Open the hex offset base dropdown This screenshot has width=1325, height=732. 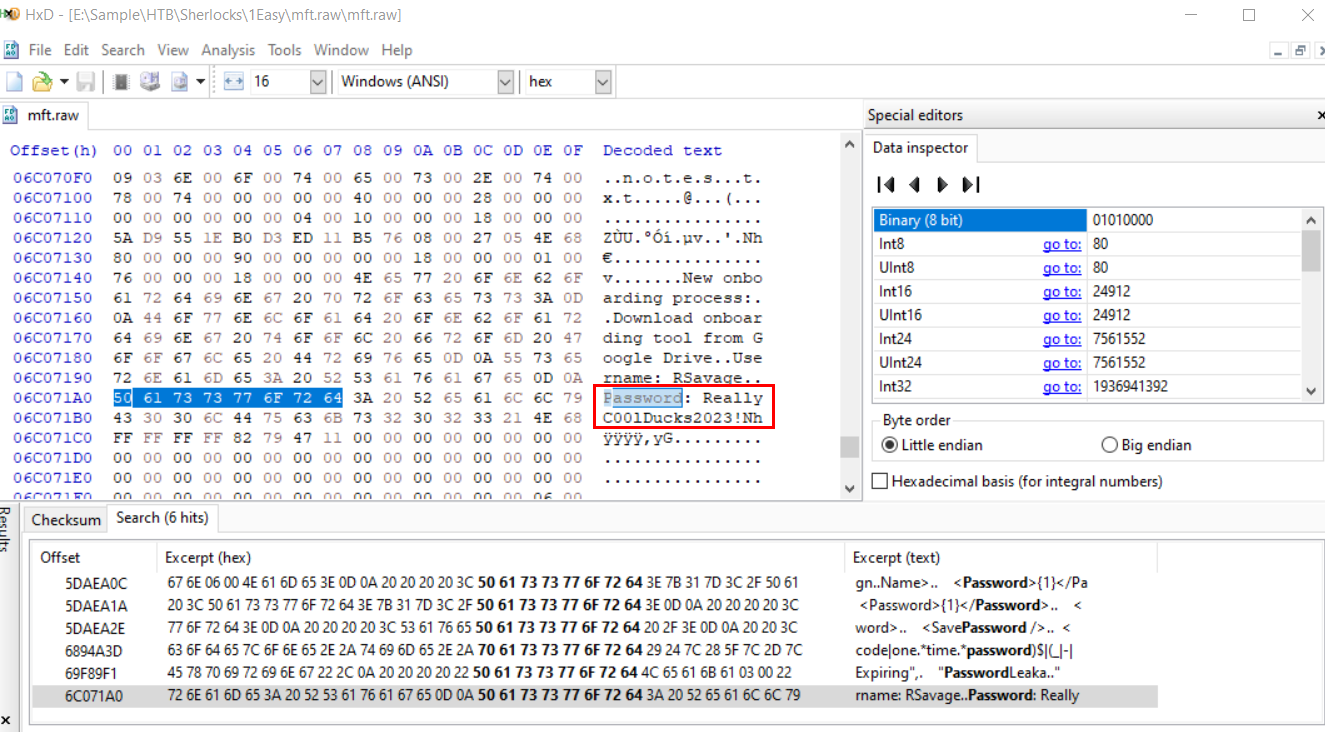click(602, 82)
